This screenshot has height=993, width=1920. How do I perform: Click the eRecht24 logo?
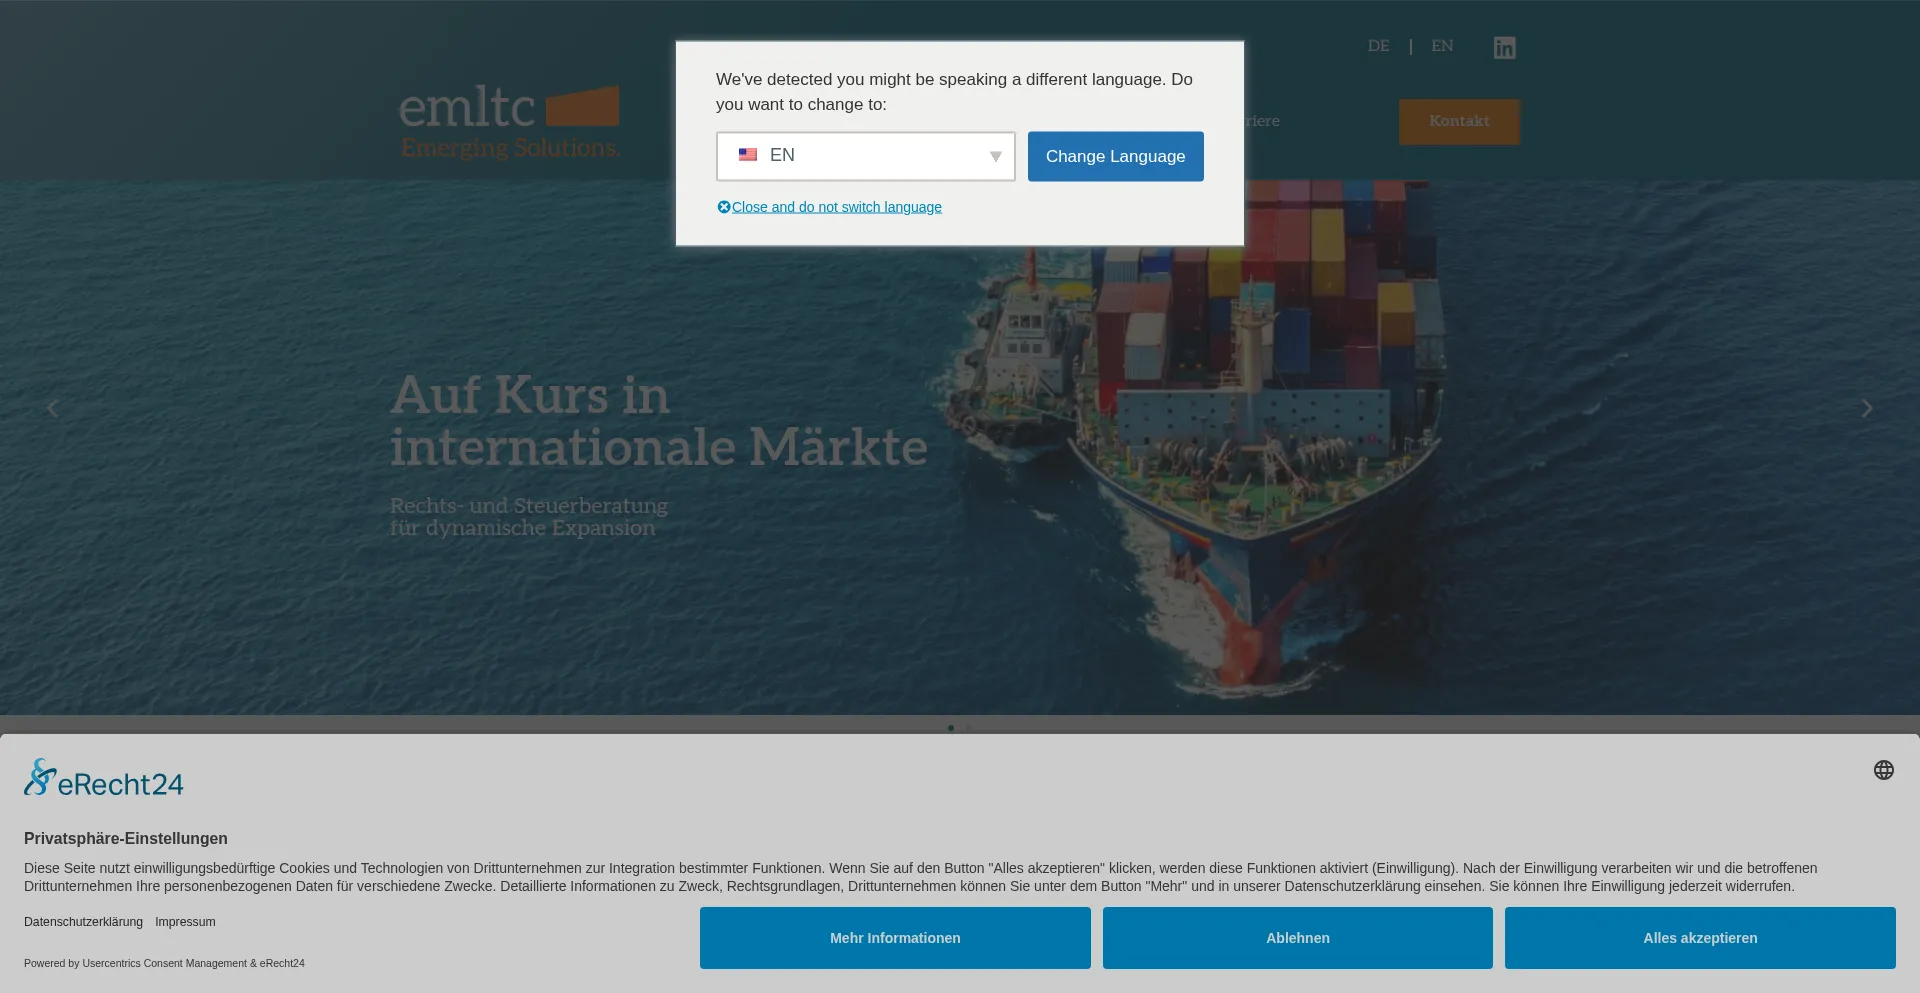(104, 779)
